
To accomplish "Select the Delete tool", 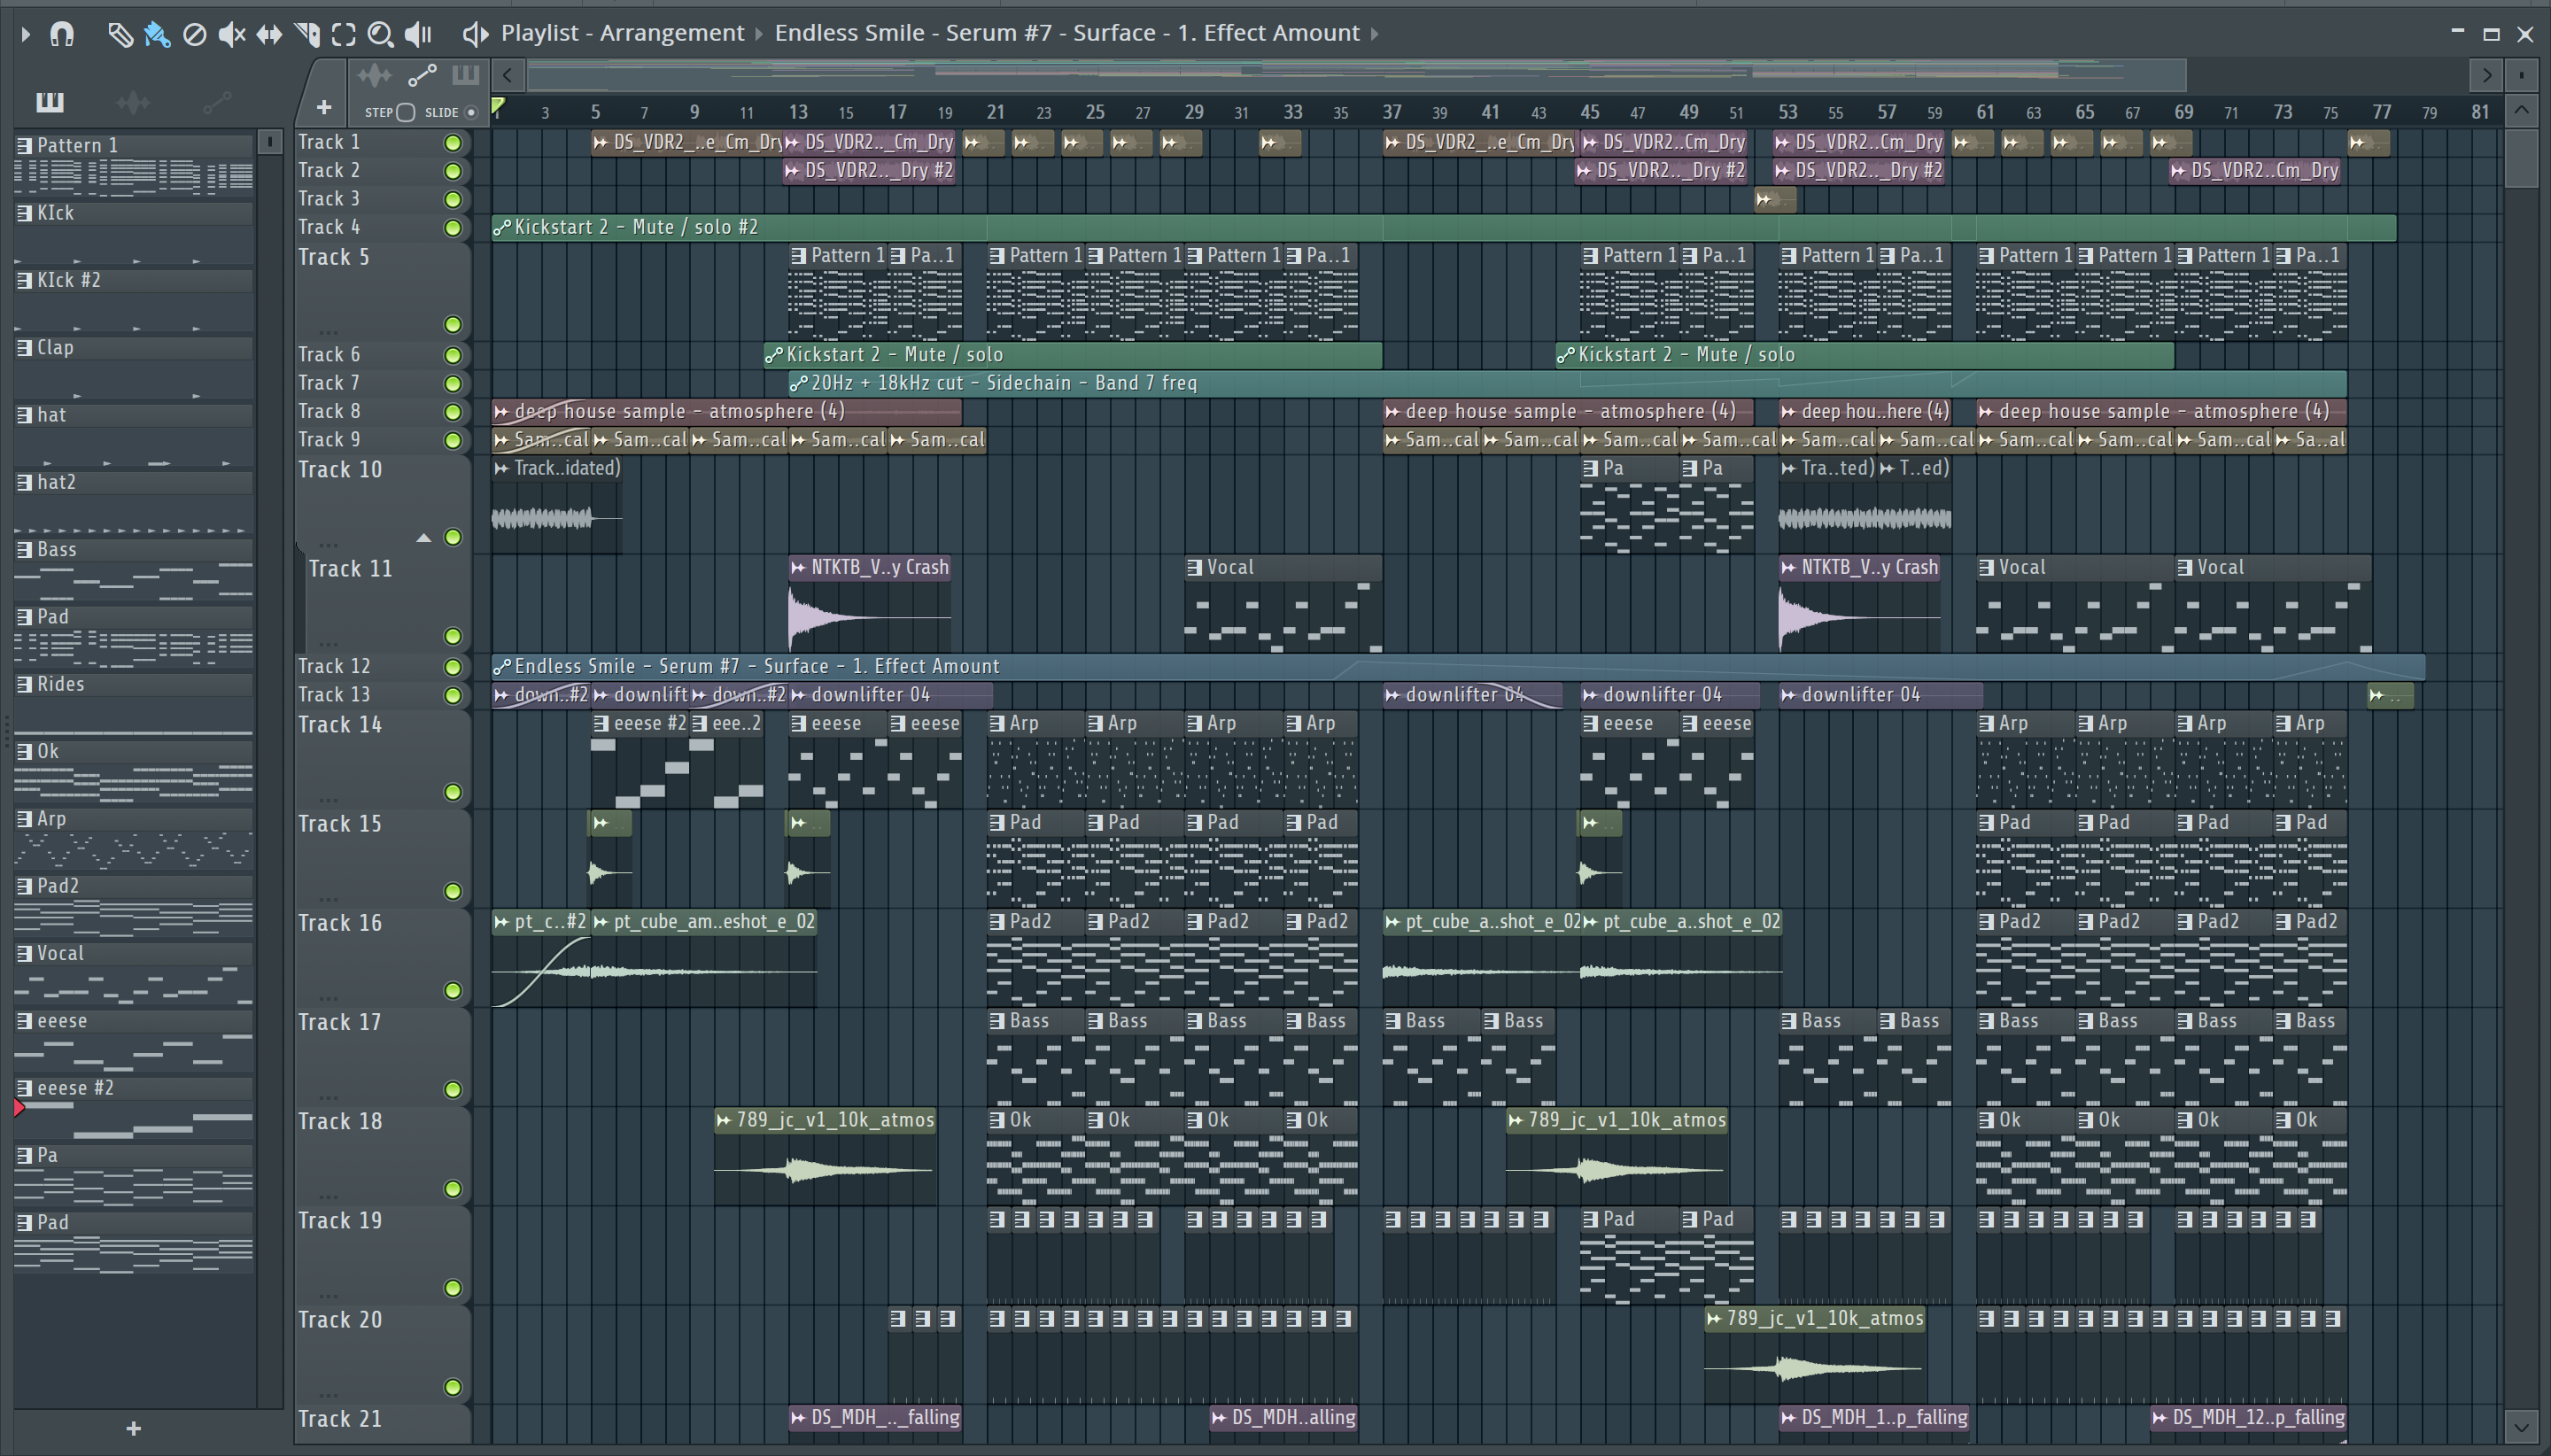I will (x=194, y=34).
